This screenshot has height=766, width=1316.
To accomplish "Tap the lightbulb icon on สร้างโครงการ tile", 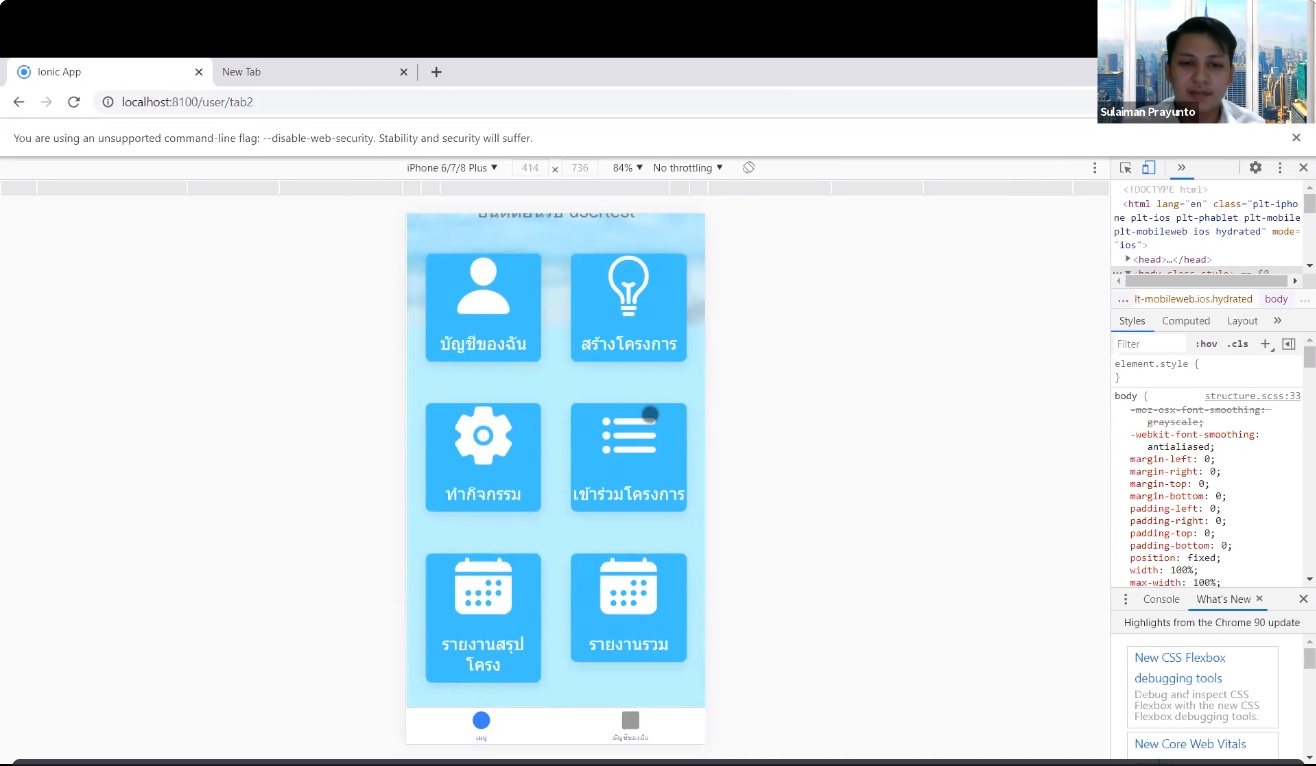I will pos(628,286).
